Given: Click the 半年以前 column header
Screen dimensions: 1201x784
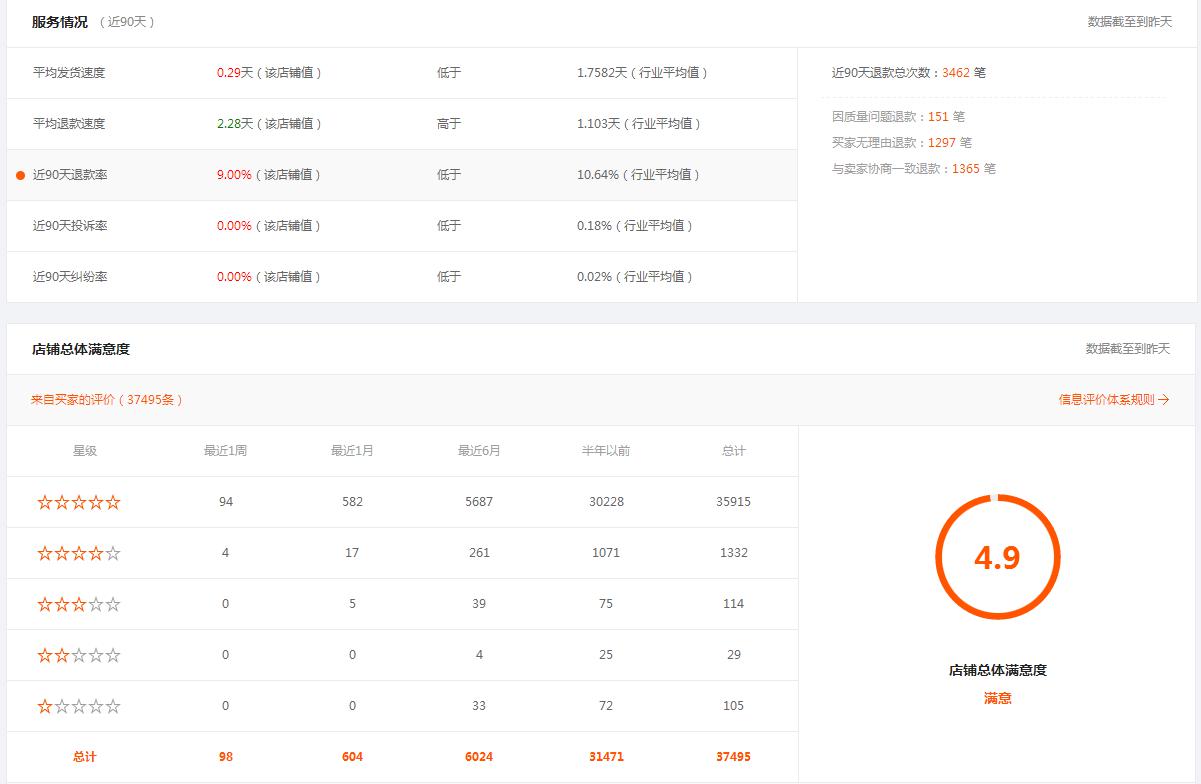Looking at the screenshot, I should tap(606, 451).
